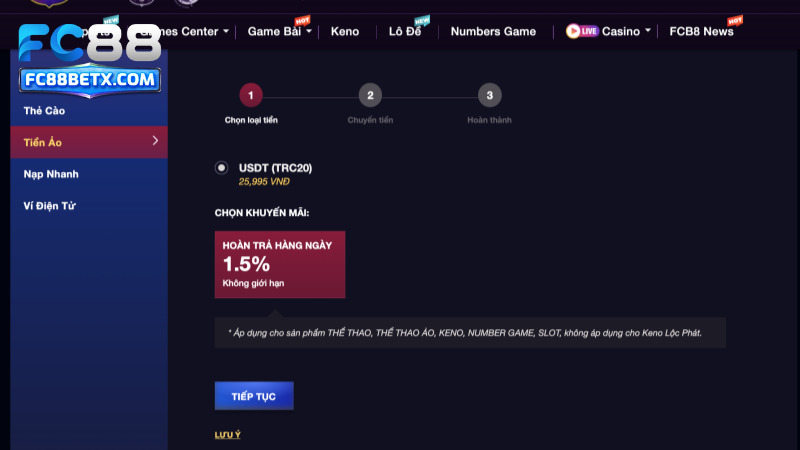Click the FC88 logo

[x=90, y=42]
